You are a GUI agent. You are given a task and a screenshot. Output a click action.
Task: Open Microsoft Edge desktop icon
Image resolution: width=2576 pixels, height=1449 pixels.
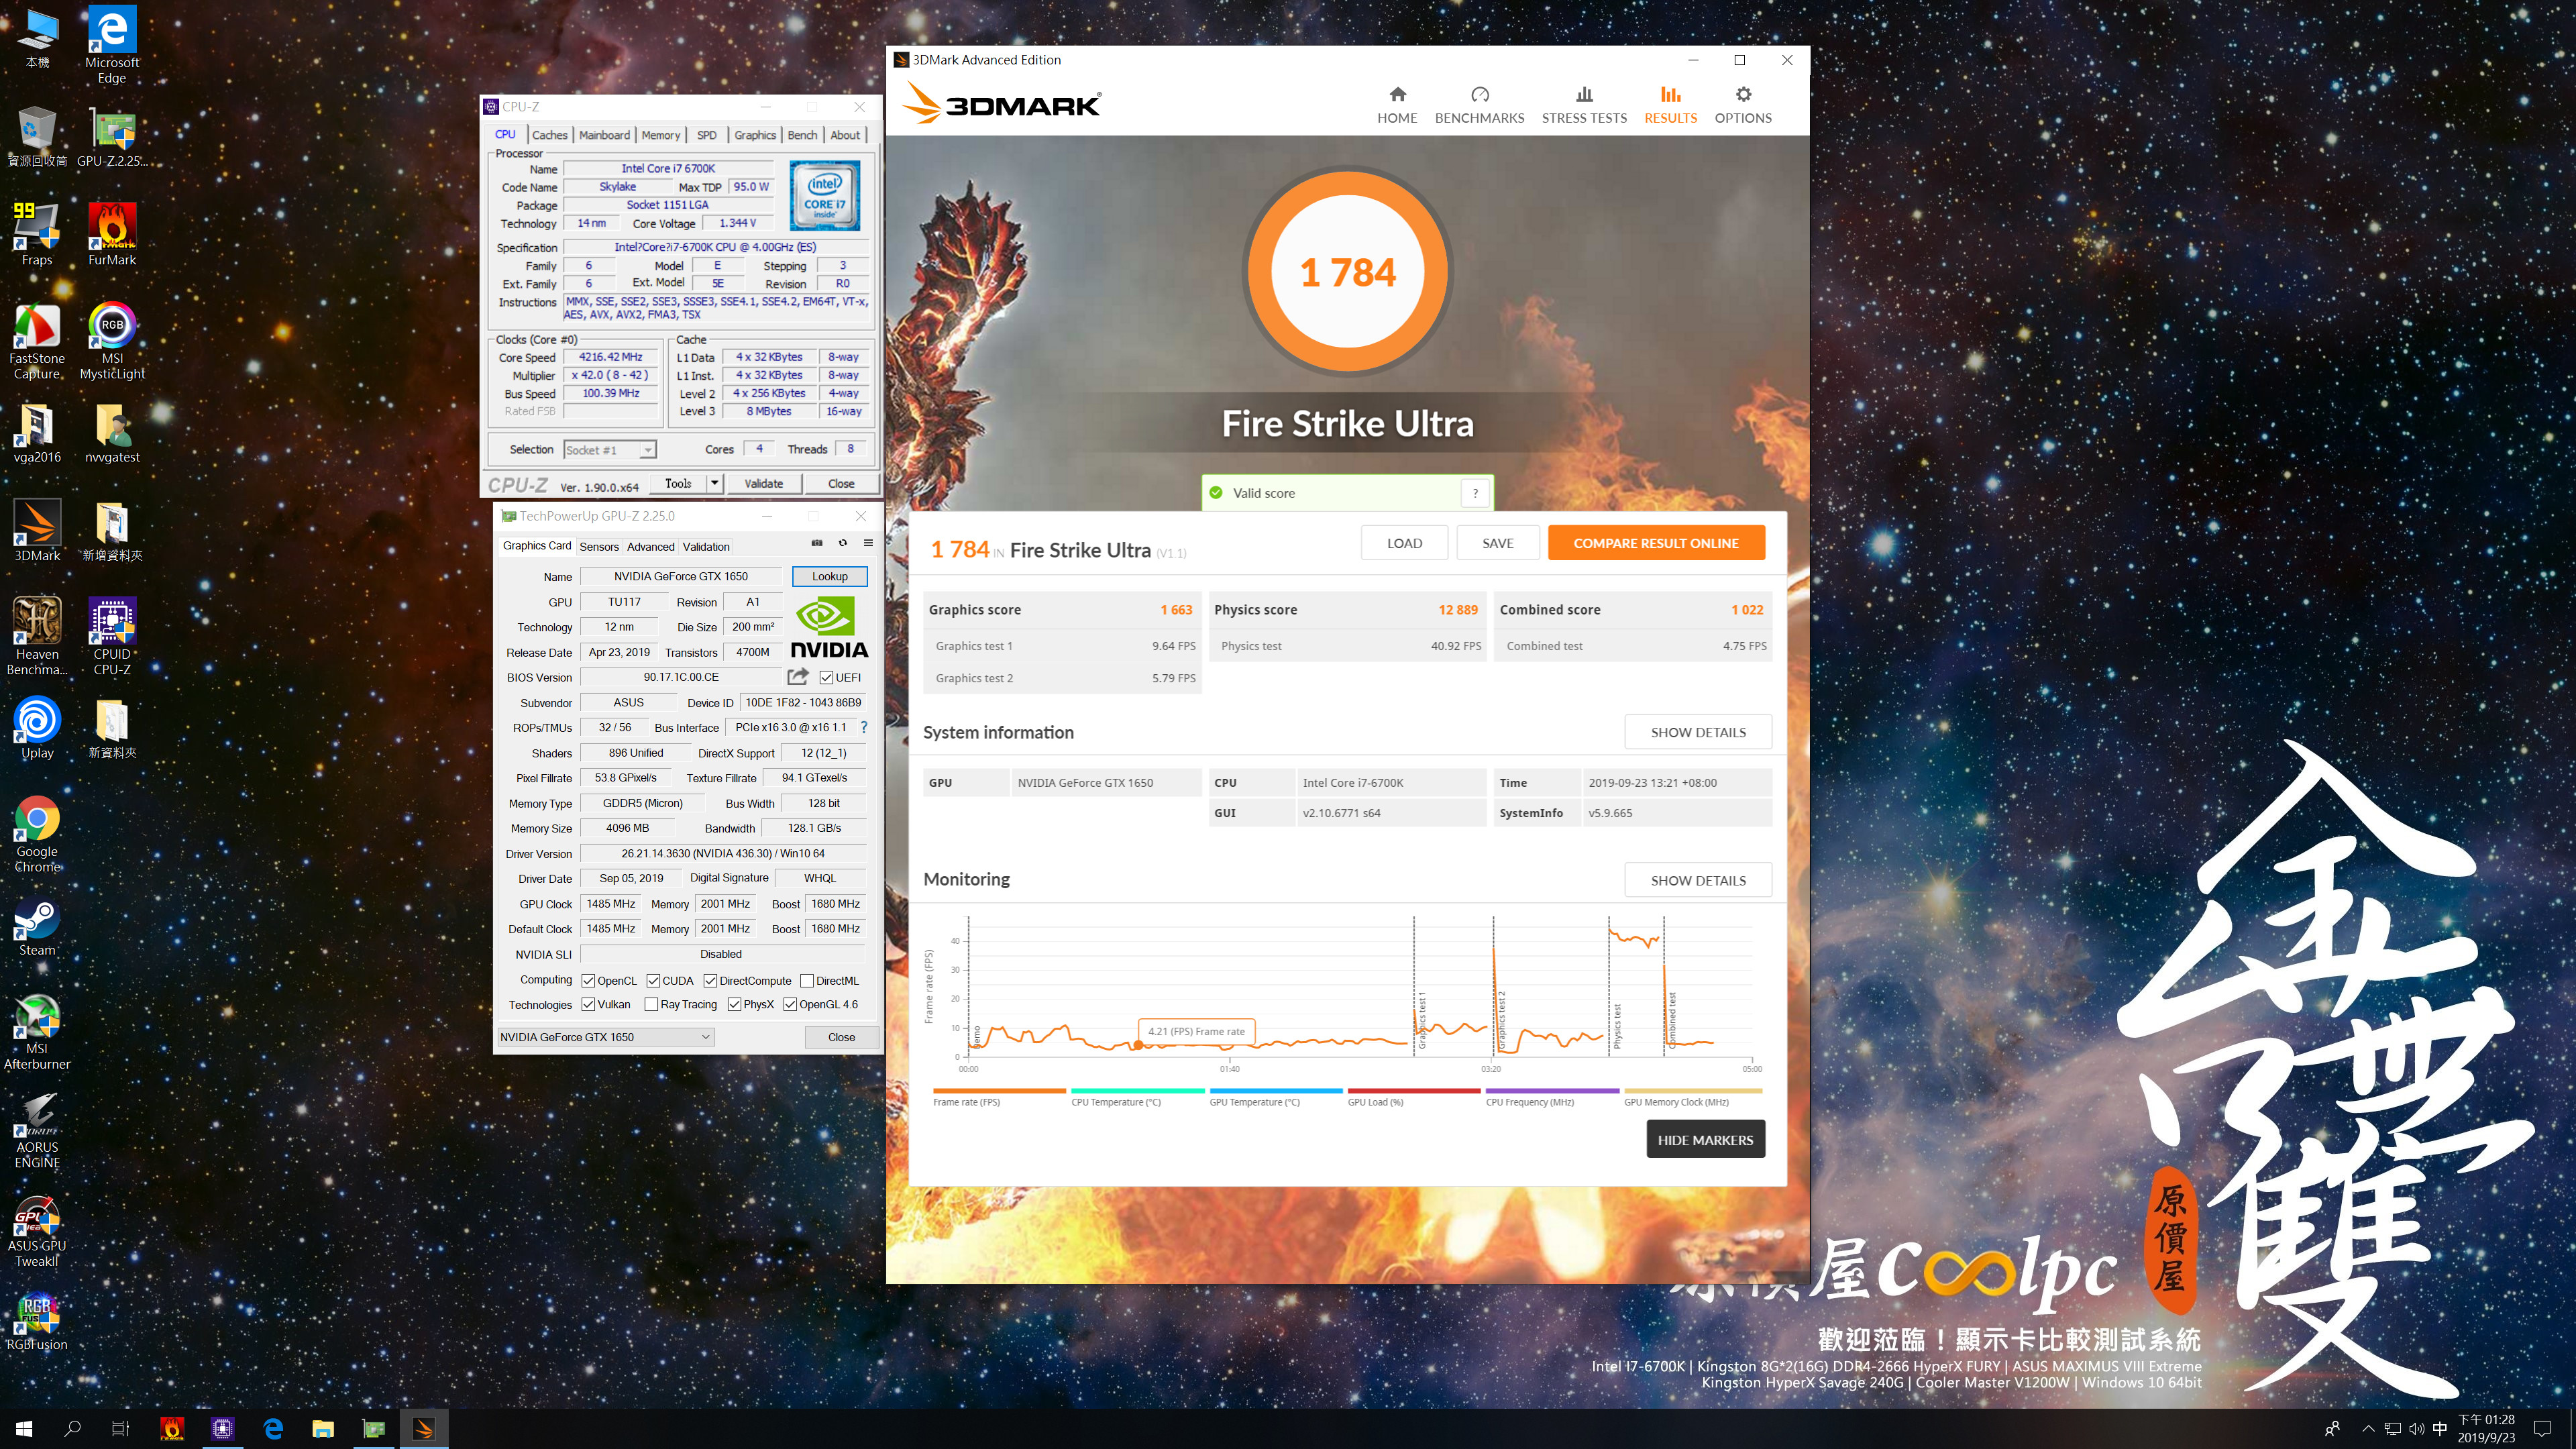click(112, 45)
